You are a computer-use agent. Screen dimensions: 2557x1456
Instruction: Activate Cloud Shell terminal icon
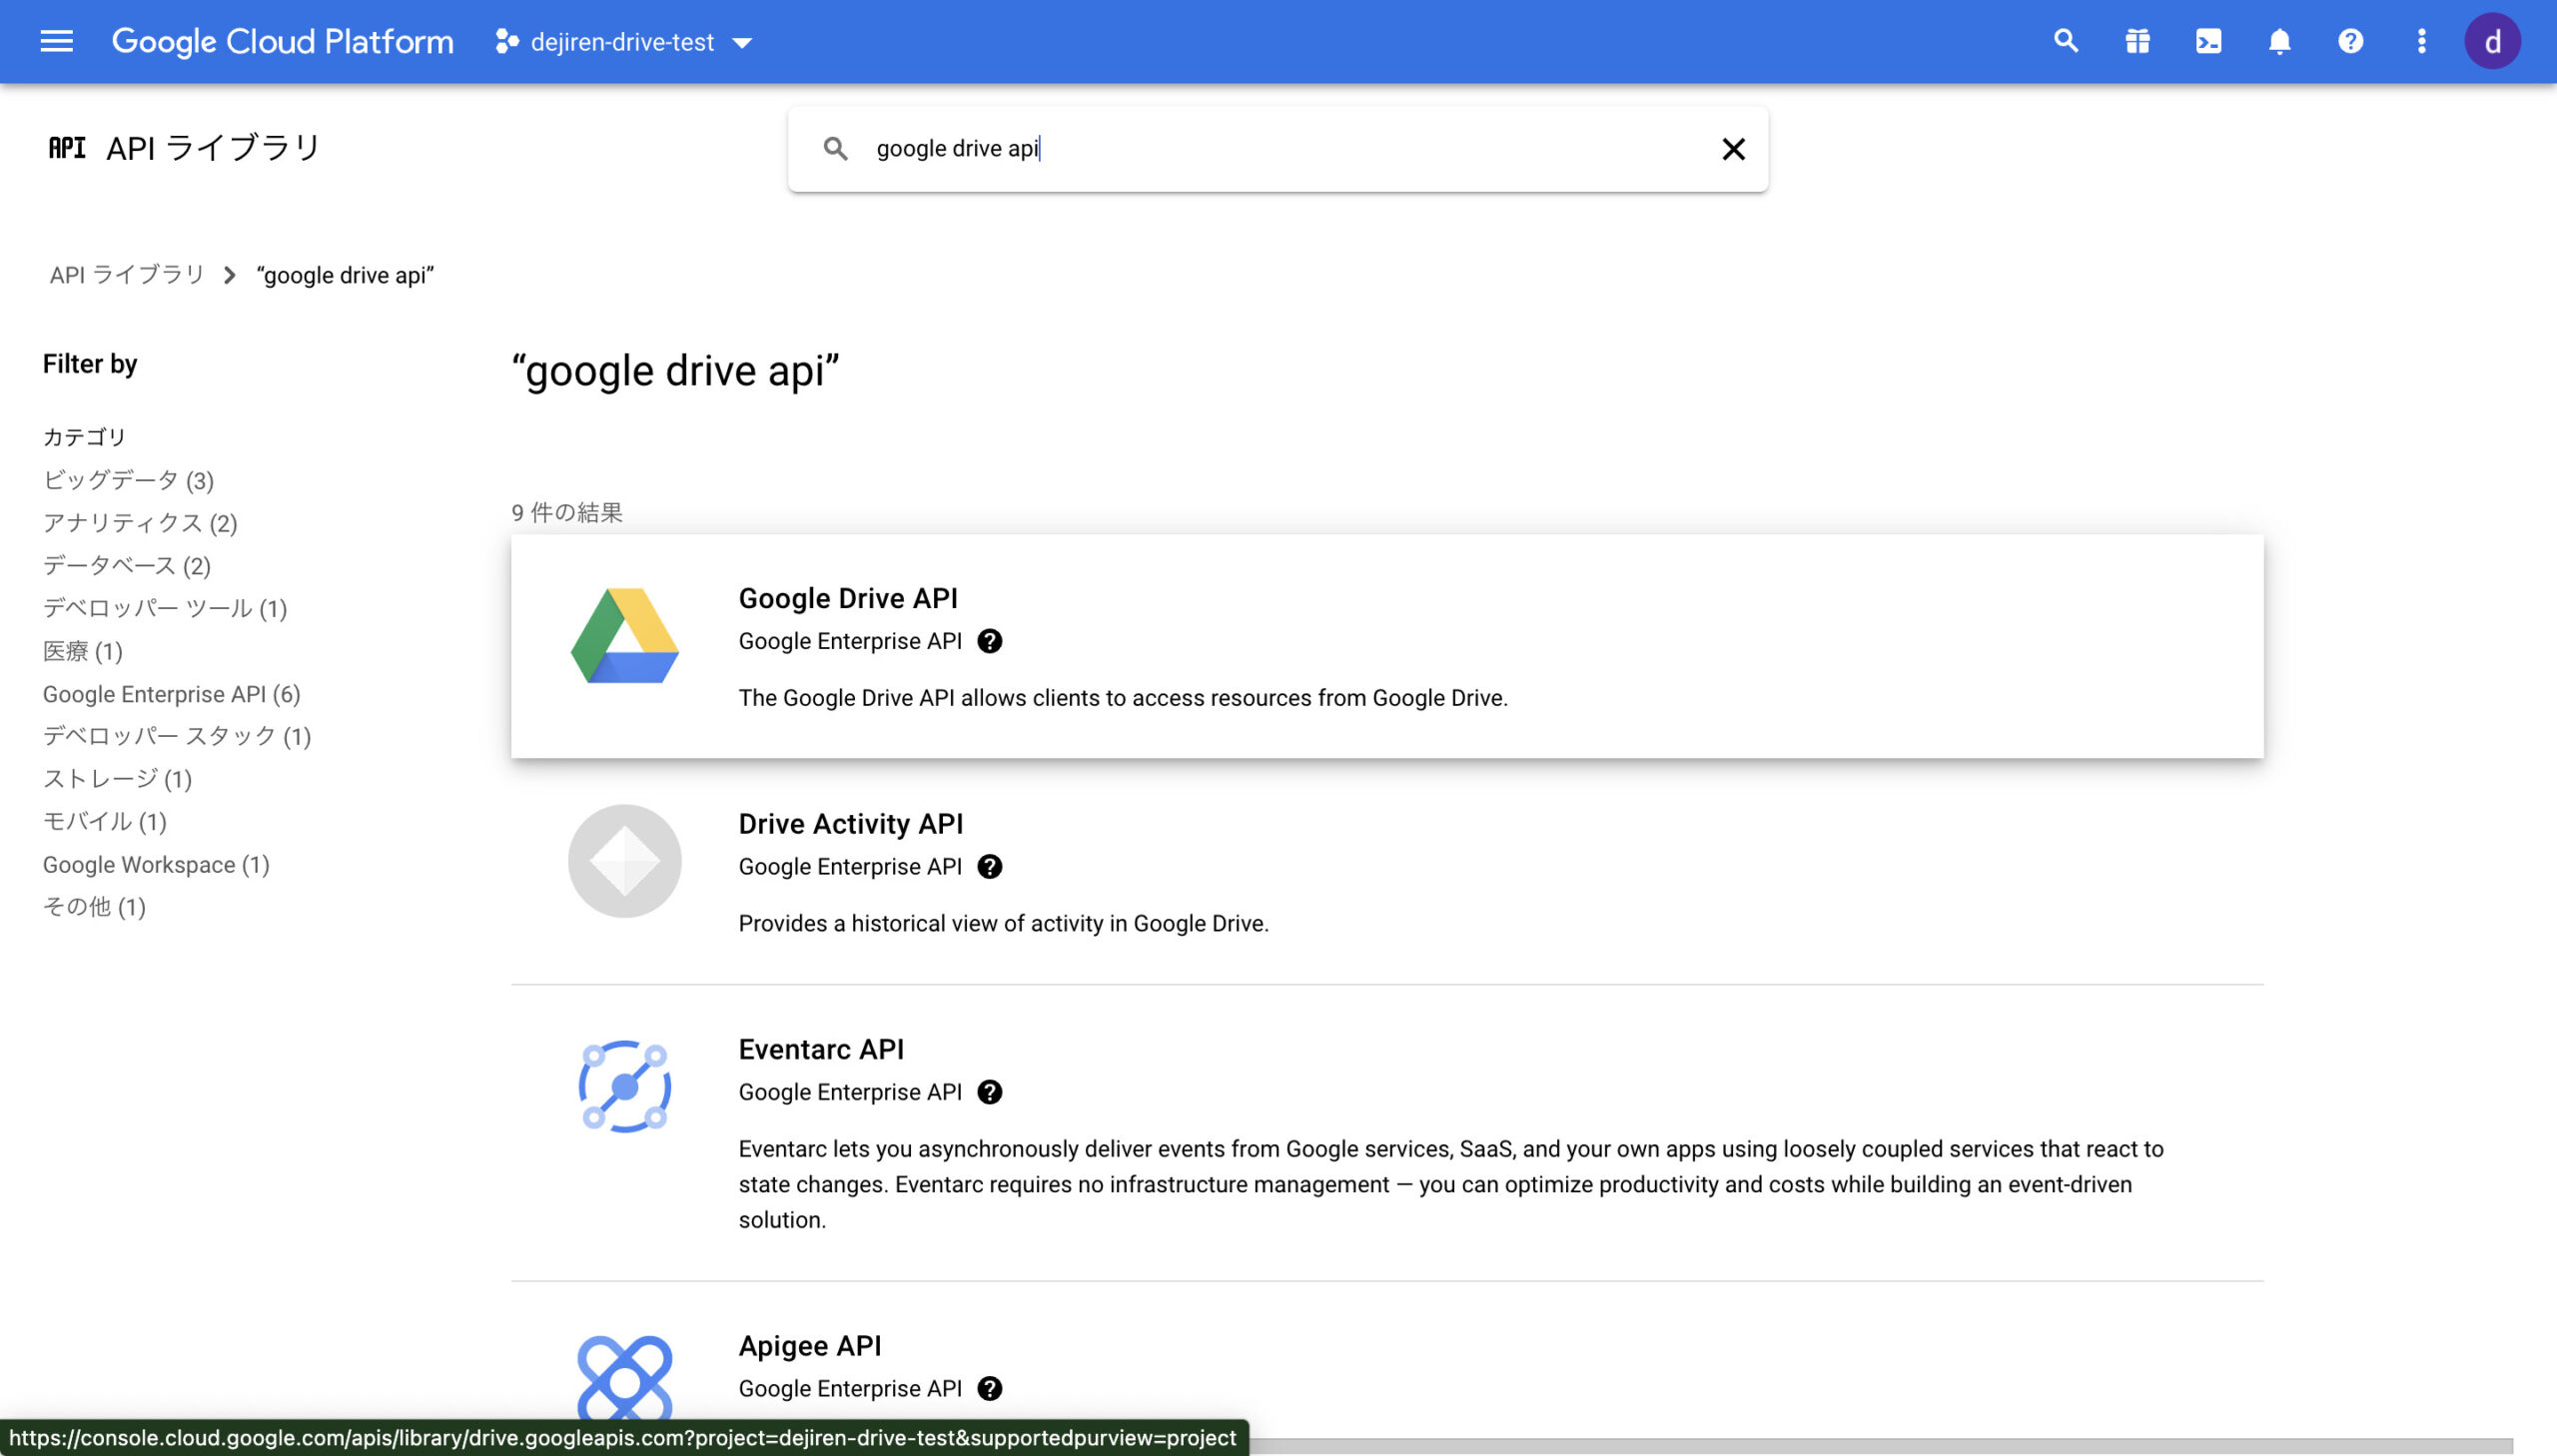click(x=2208, y=41)
